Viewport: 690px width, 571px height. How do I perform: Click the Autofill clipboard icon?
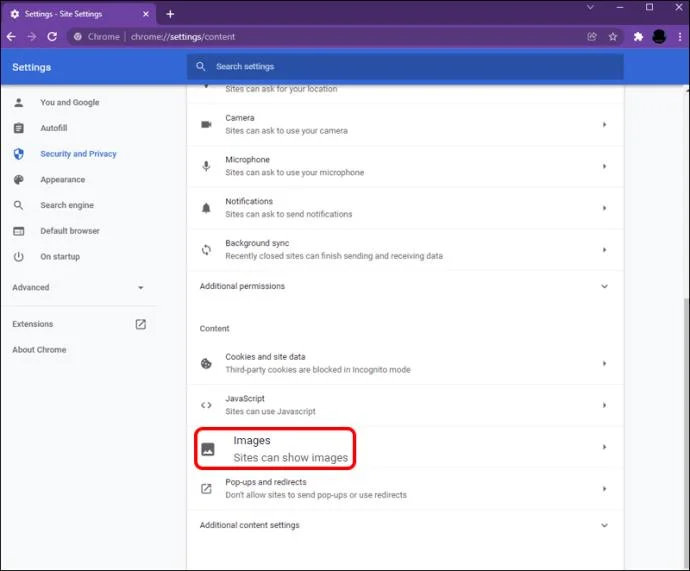coord(18,128)
